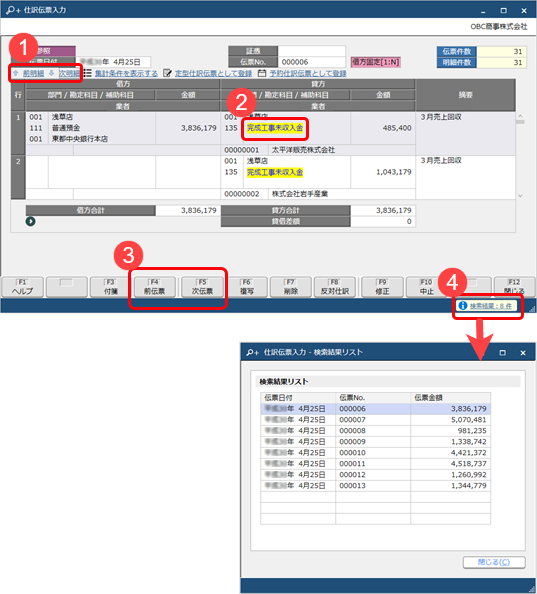Open the 検索結果：8件 link
The image size is (537, 594).
(491, 306)
